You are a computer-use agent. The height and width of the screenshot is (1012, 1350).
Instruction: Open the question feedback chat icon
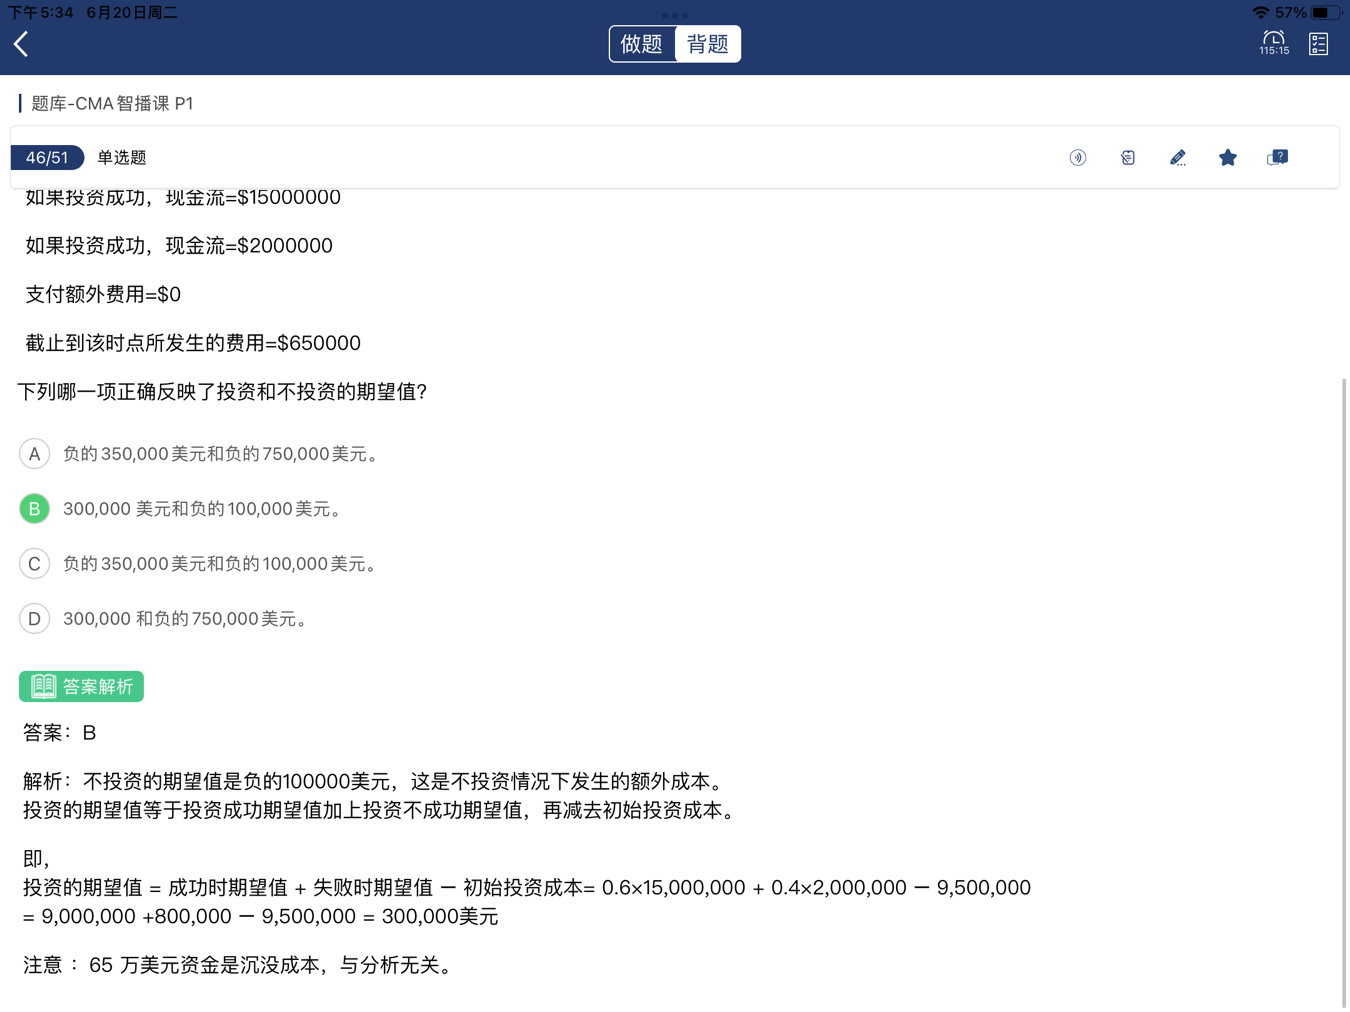click(x=1277, y=158)
